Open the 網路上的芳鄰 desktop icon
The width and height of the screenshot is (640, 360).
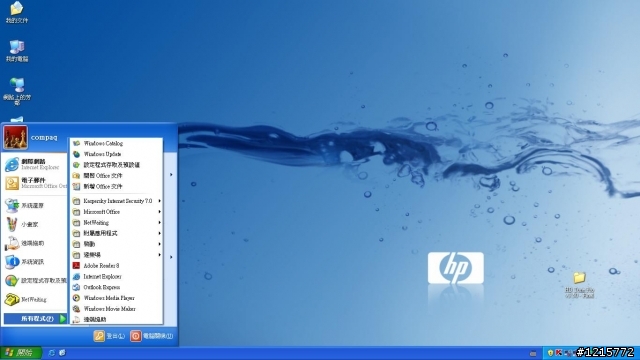click(x=17, y=91)
